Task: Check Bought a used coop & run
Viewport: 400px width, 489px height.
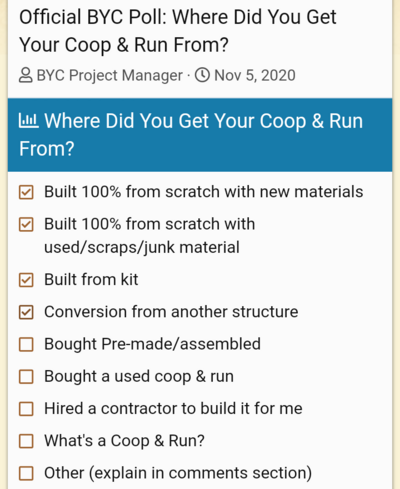Action: [26, 377]
